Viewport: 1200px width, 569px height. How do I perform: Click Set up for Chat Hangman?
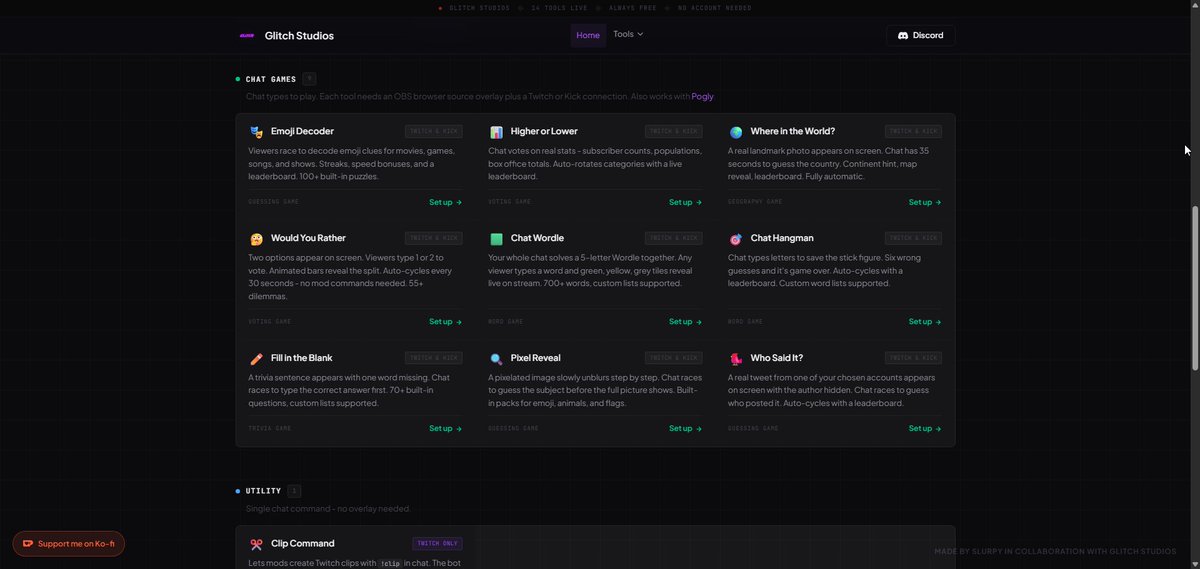[x=925, y=322]
